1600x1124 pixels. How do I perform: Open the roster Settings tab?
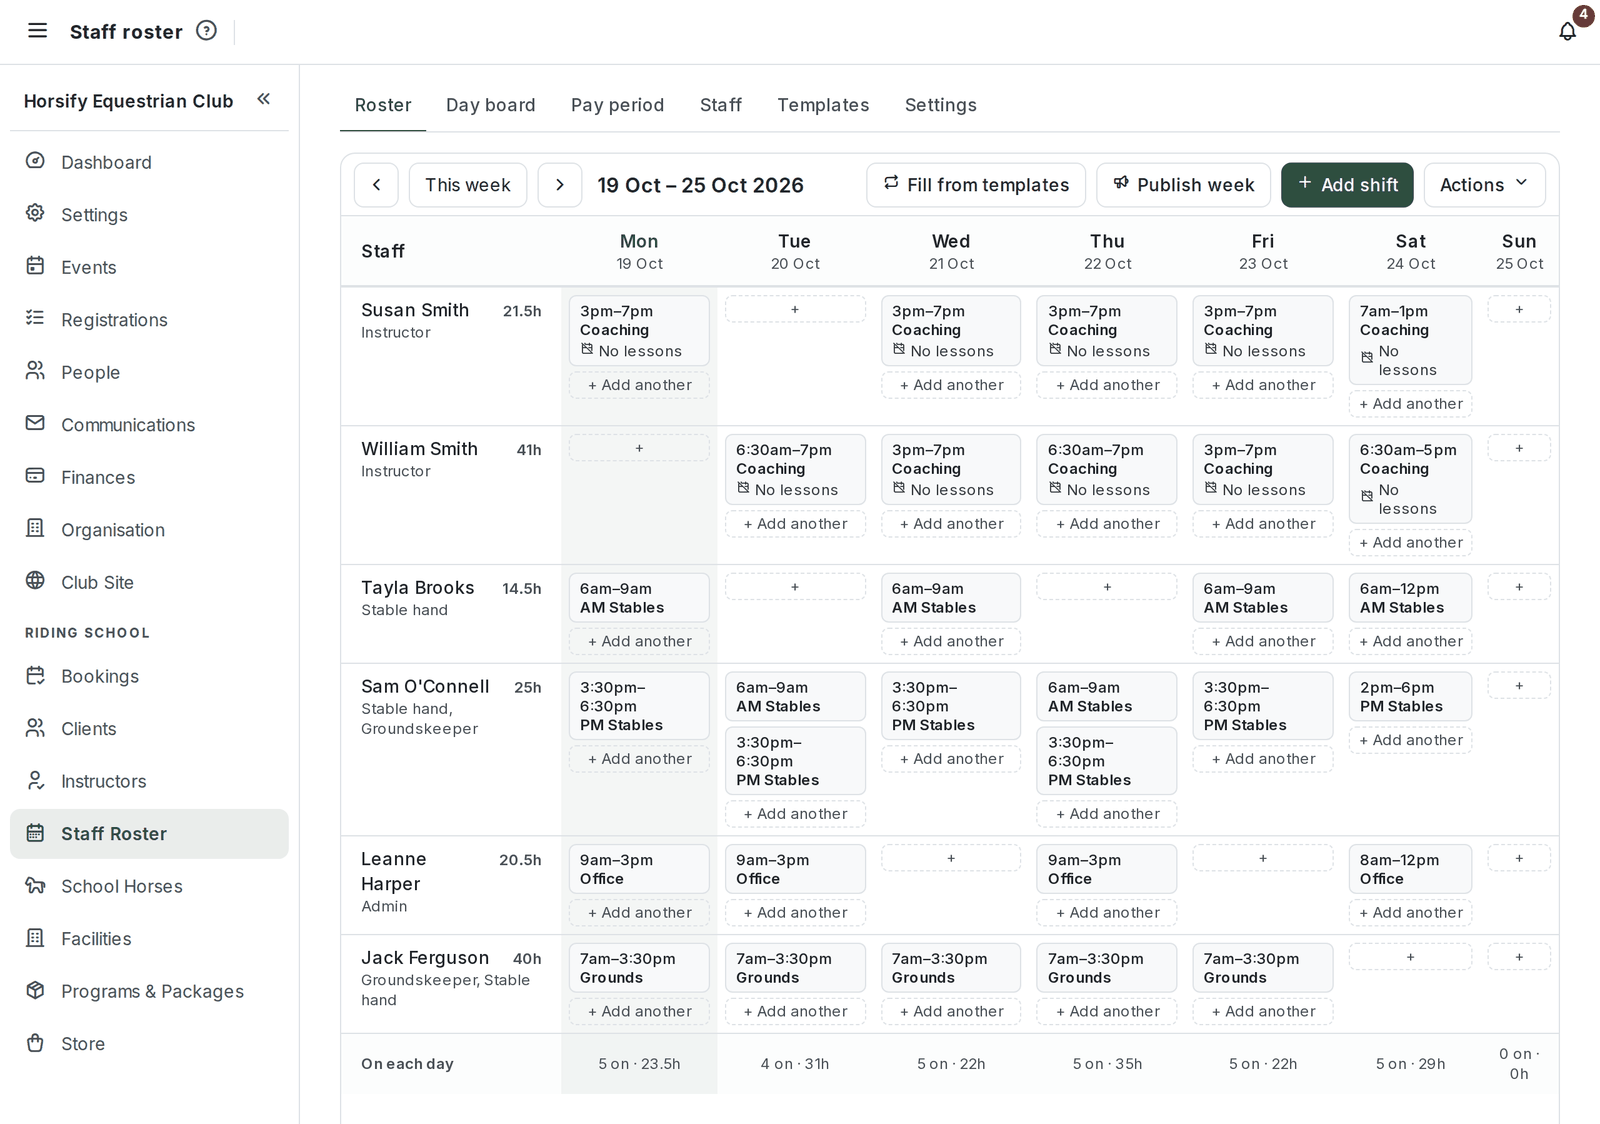click(x=940, y=105)
